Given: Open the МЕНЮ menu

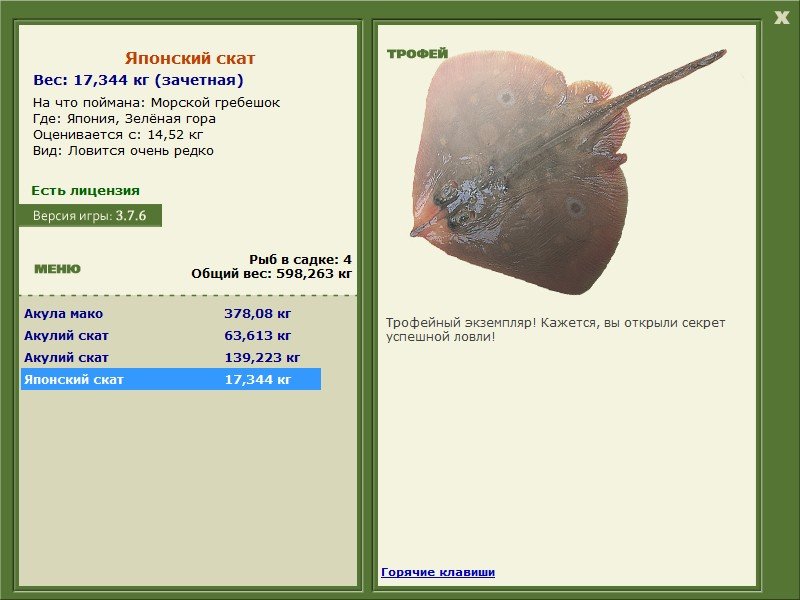Looking at the screenshot, I should coord(57,269).
